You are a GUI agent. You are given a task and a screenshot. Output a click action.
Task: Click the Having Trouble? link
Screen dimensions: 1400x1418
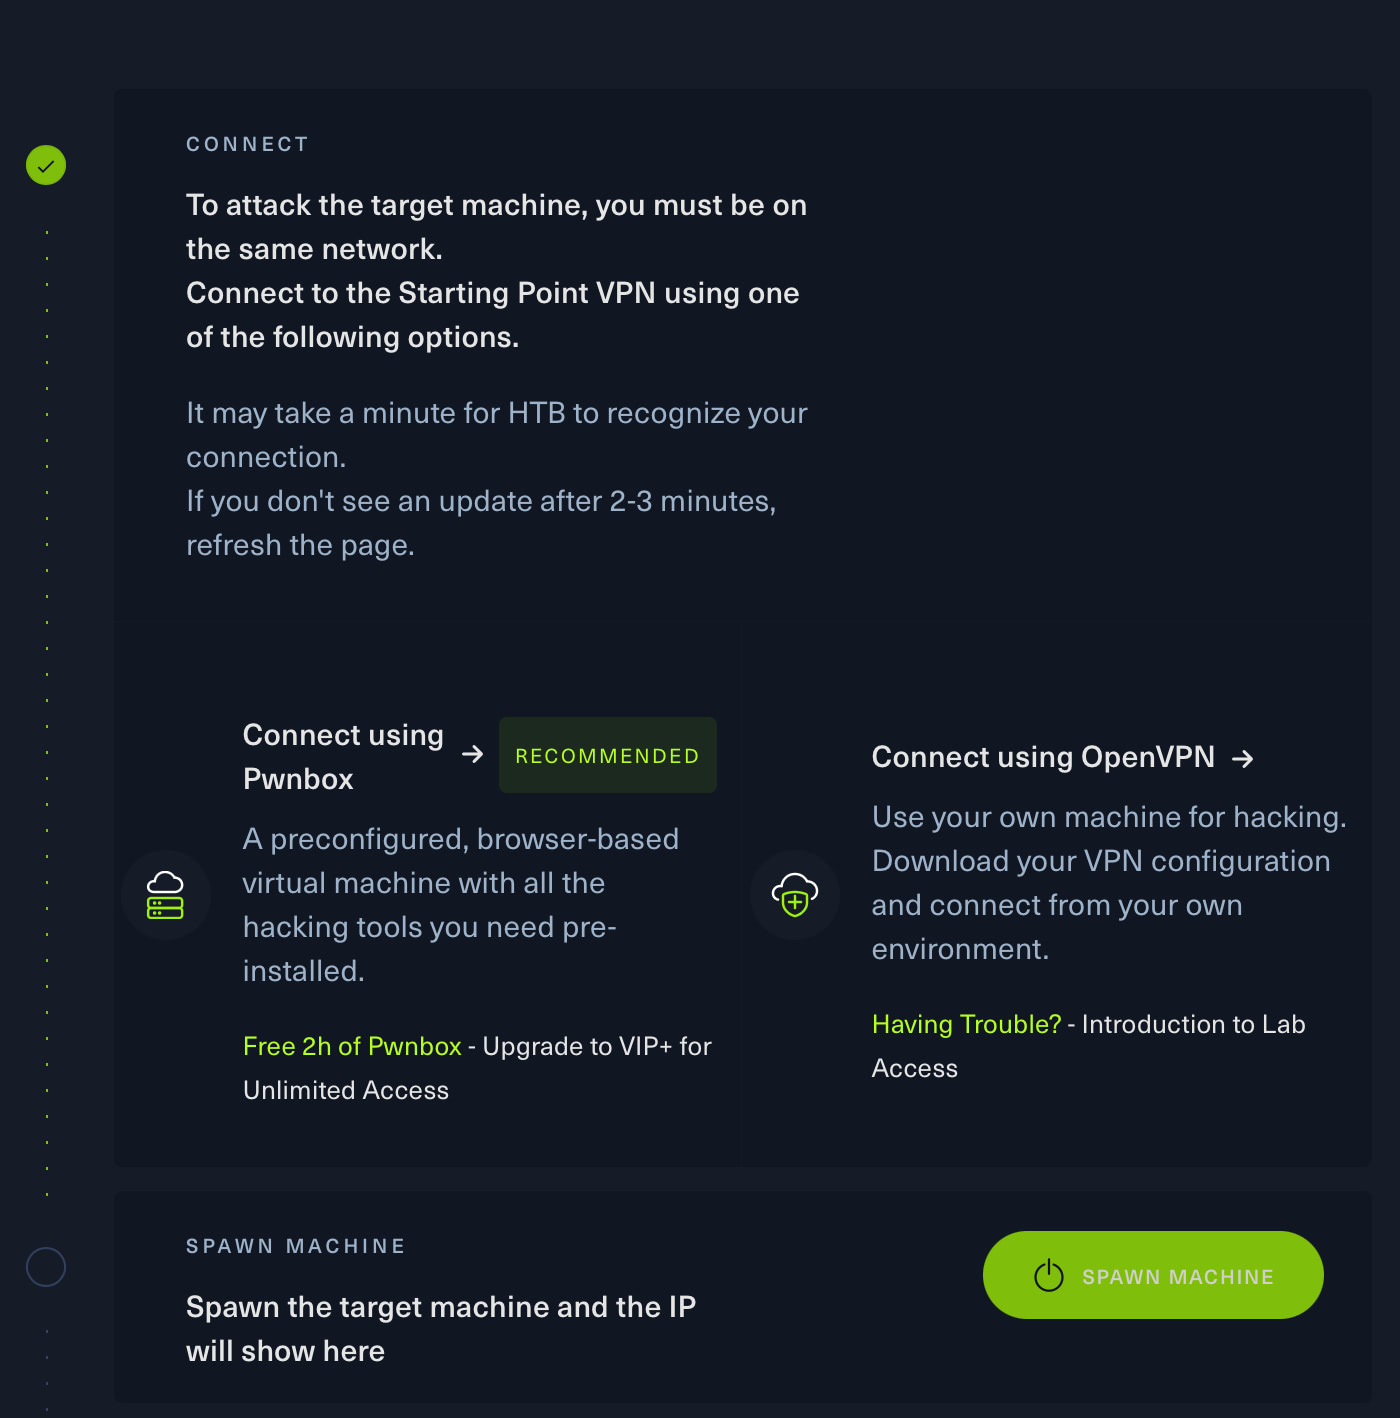coord(966,1024)
